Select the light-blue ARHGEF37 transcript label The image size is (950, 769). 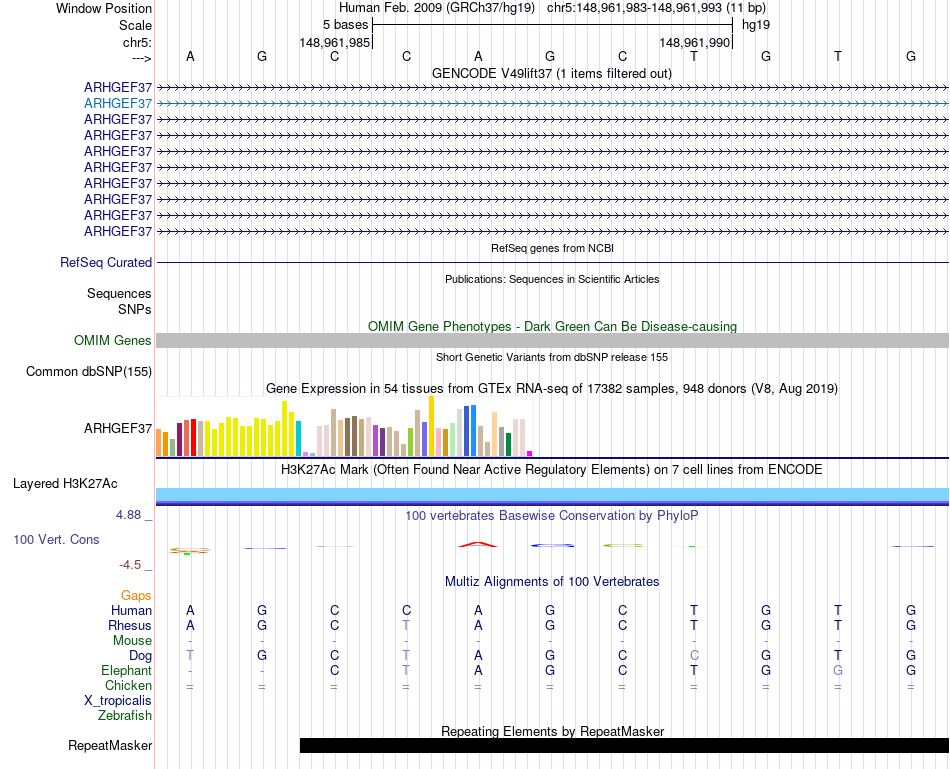pos(118,104)
